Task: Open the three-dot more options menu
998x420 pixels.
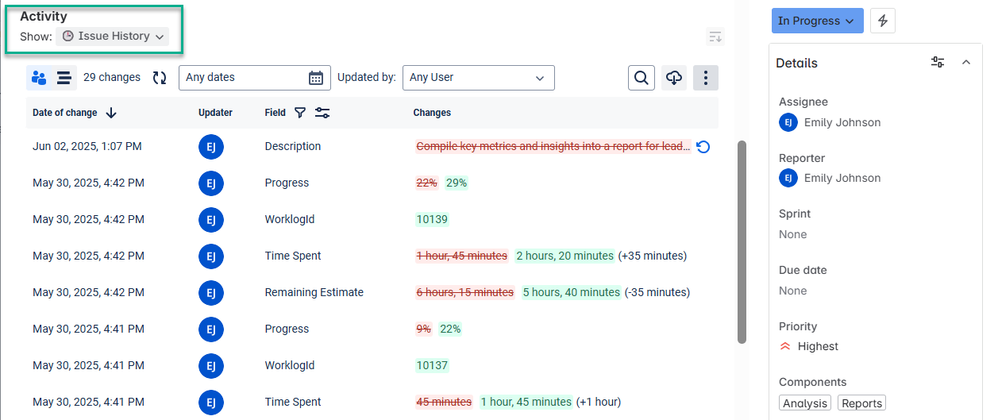Action: point(705,78)
